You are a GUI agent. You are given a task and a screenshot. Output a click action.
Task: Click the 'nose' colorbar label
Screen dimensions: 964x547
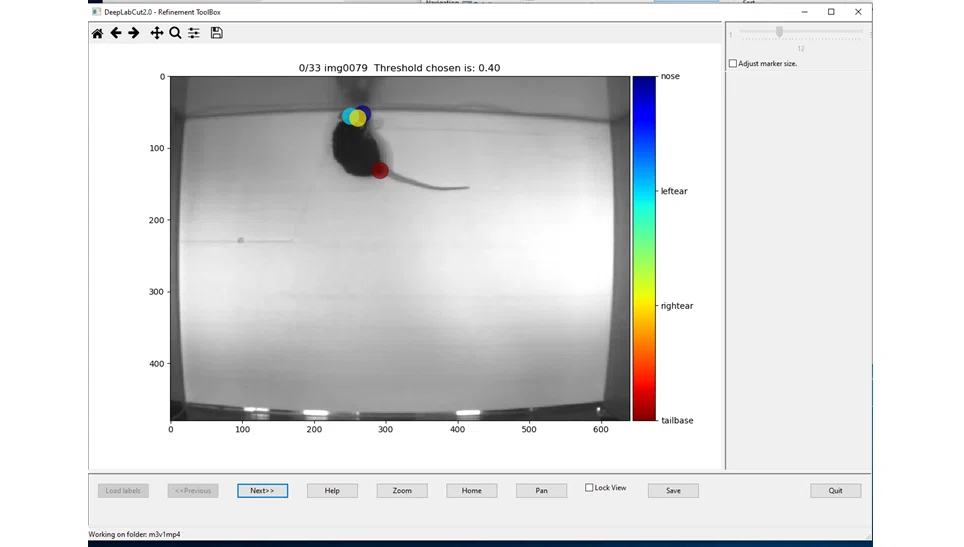coord(670,76)
